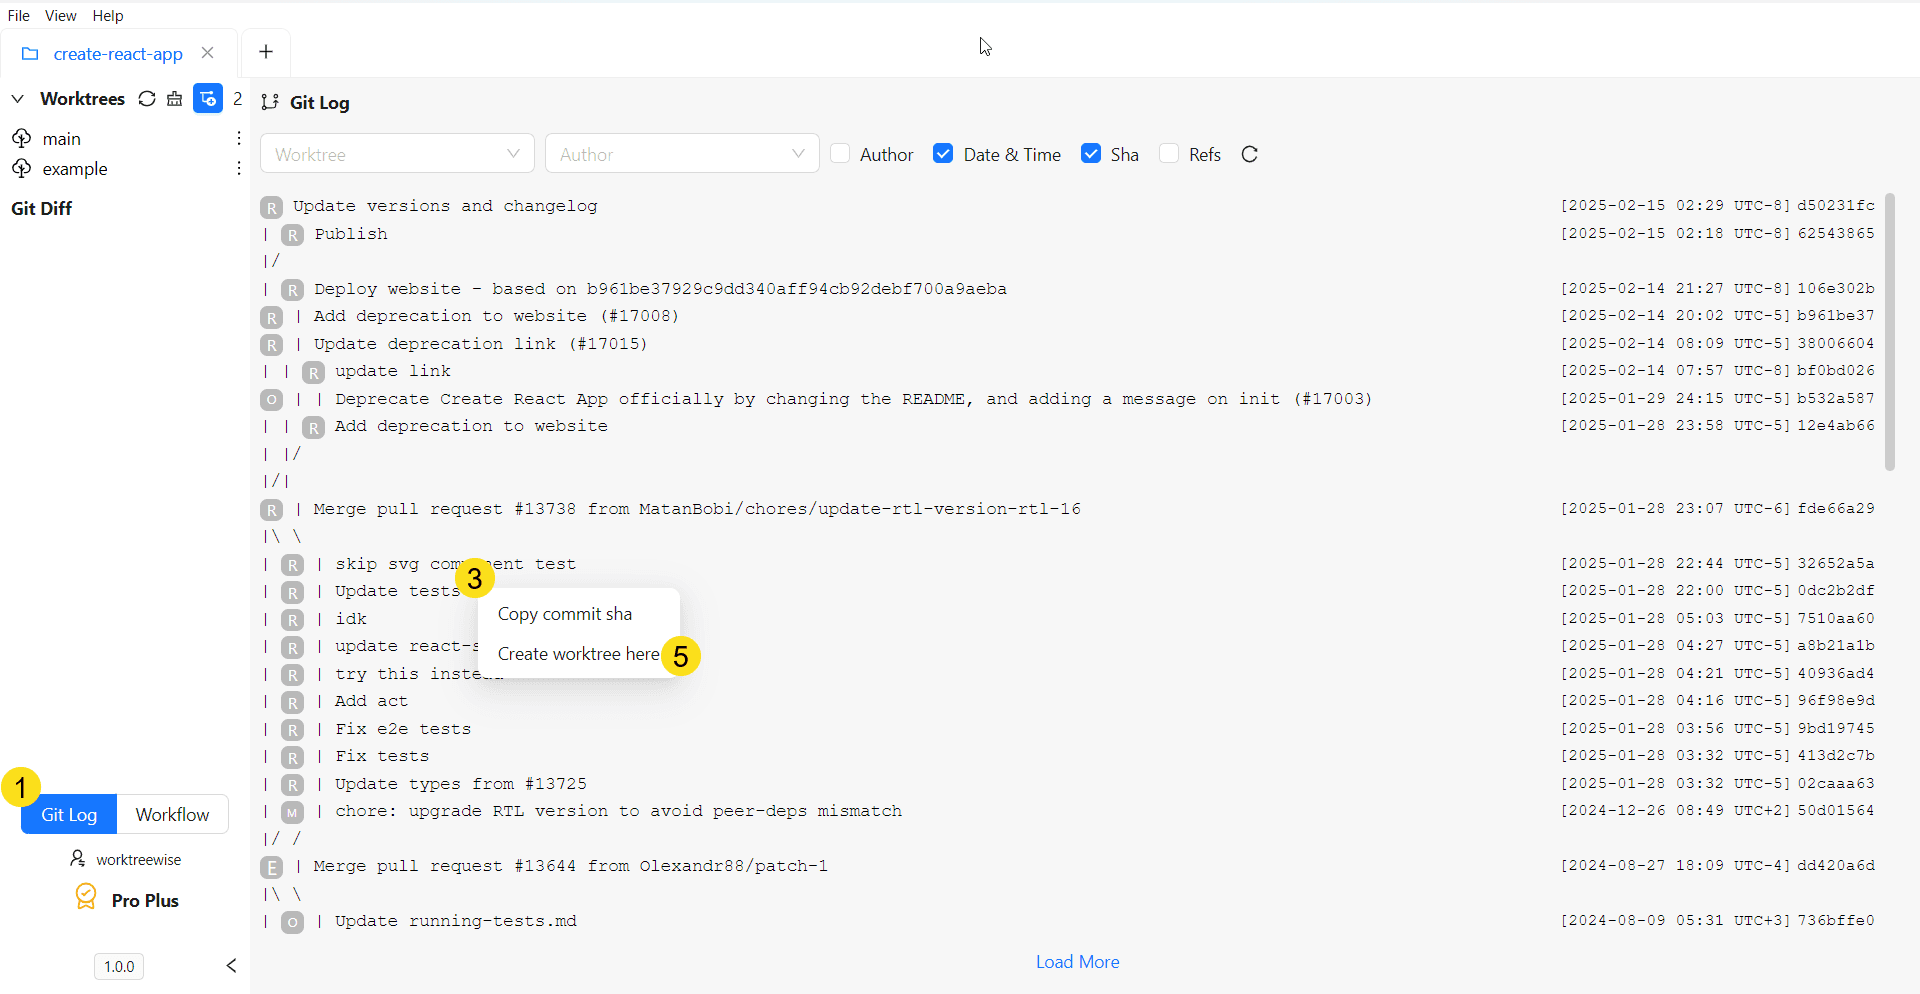
Task: Click the worktreewise account icon at sidebar bottom
Action: click(x=78, y=858)
